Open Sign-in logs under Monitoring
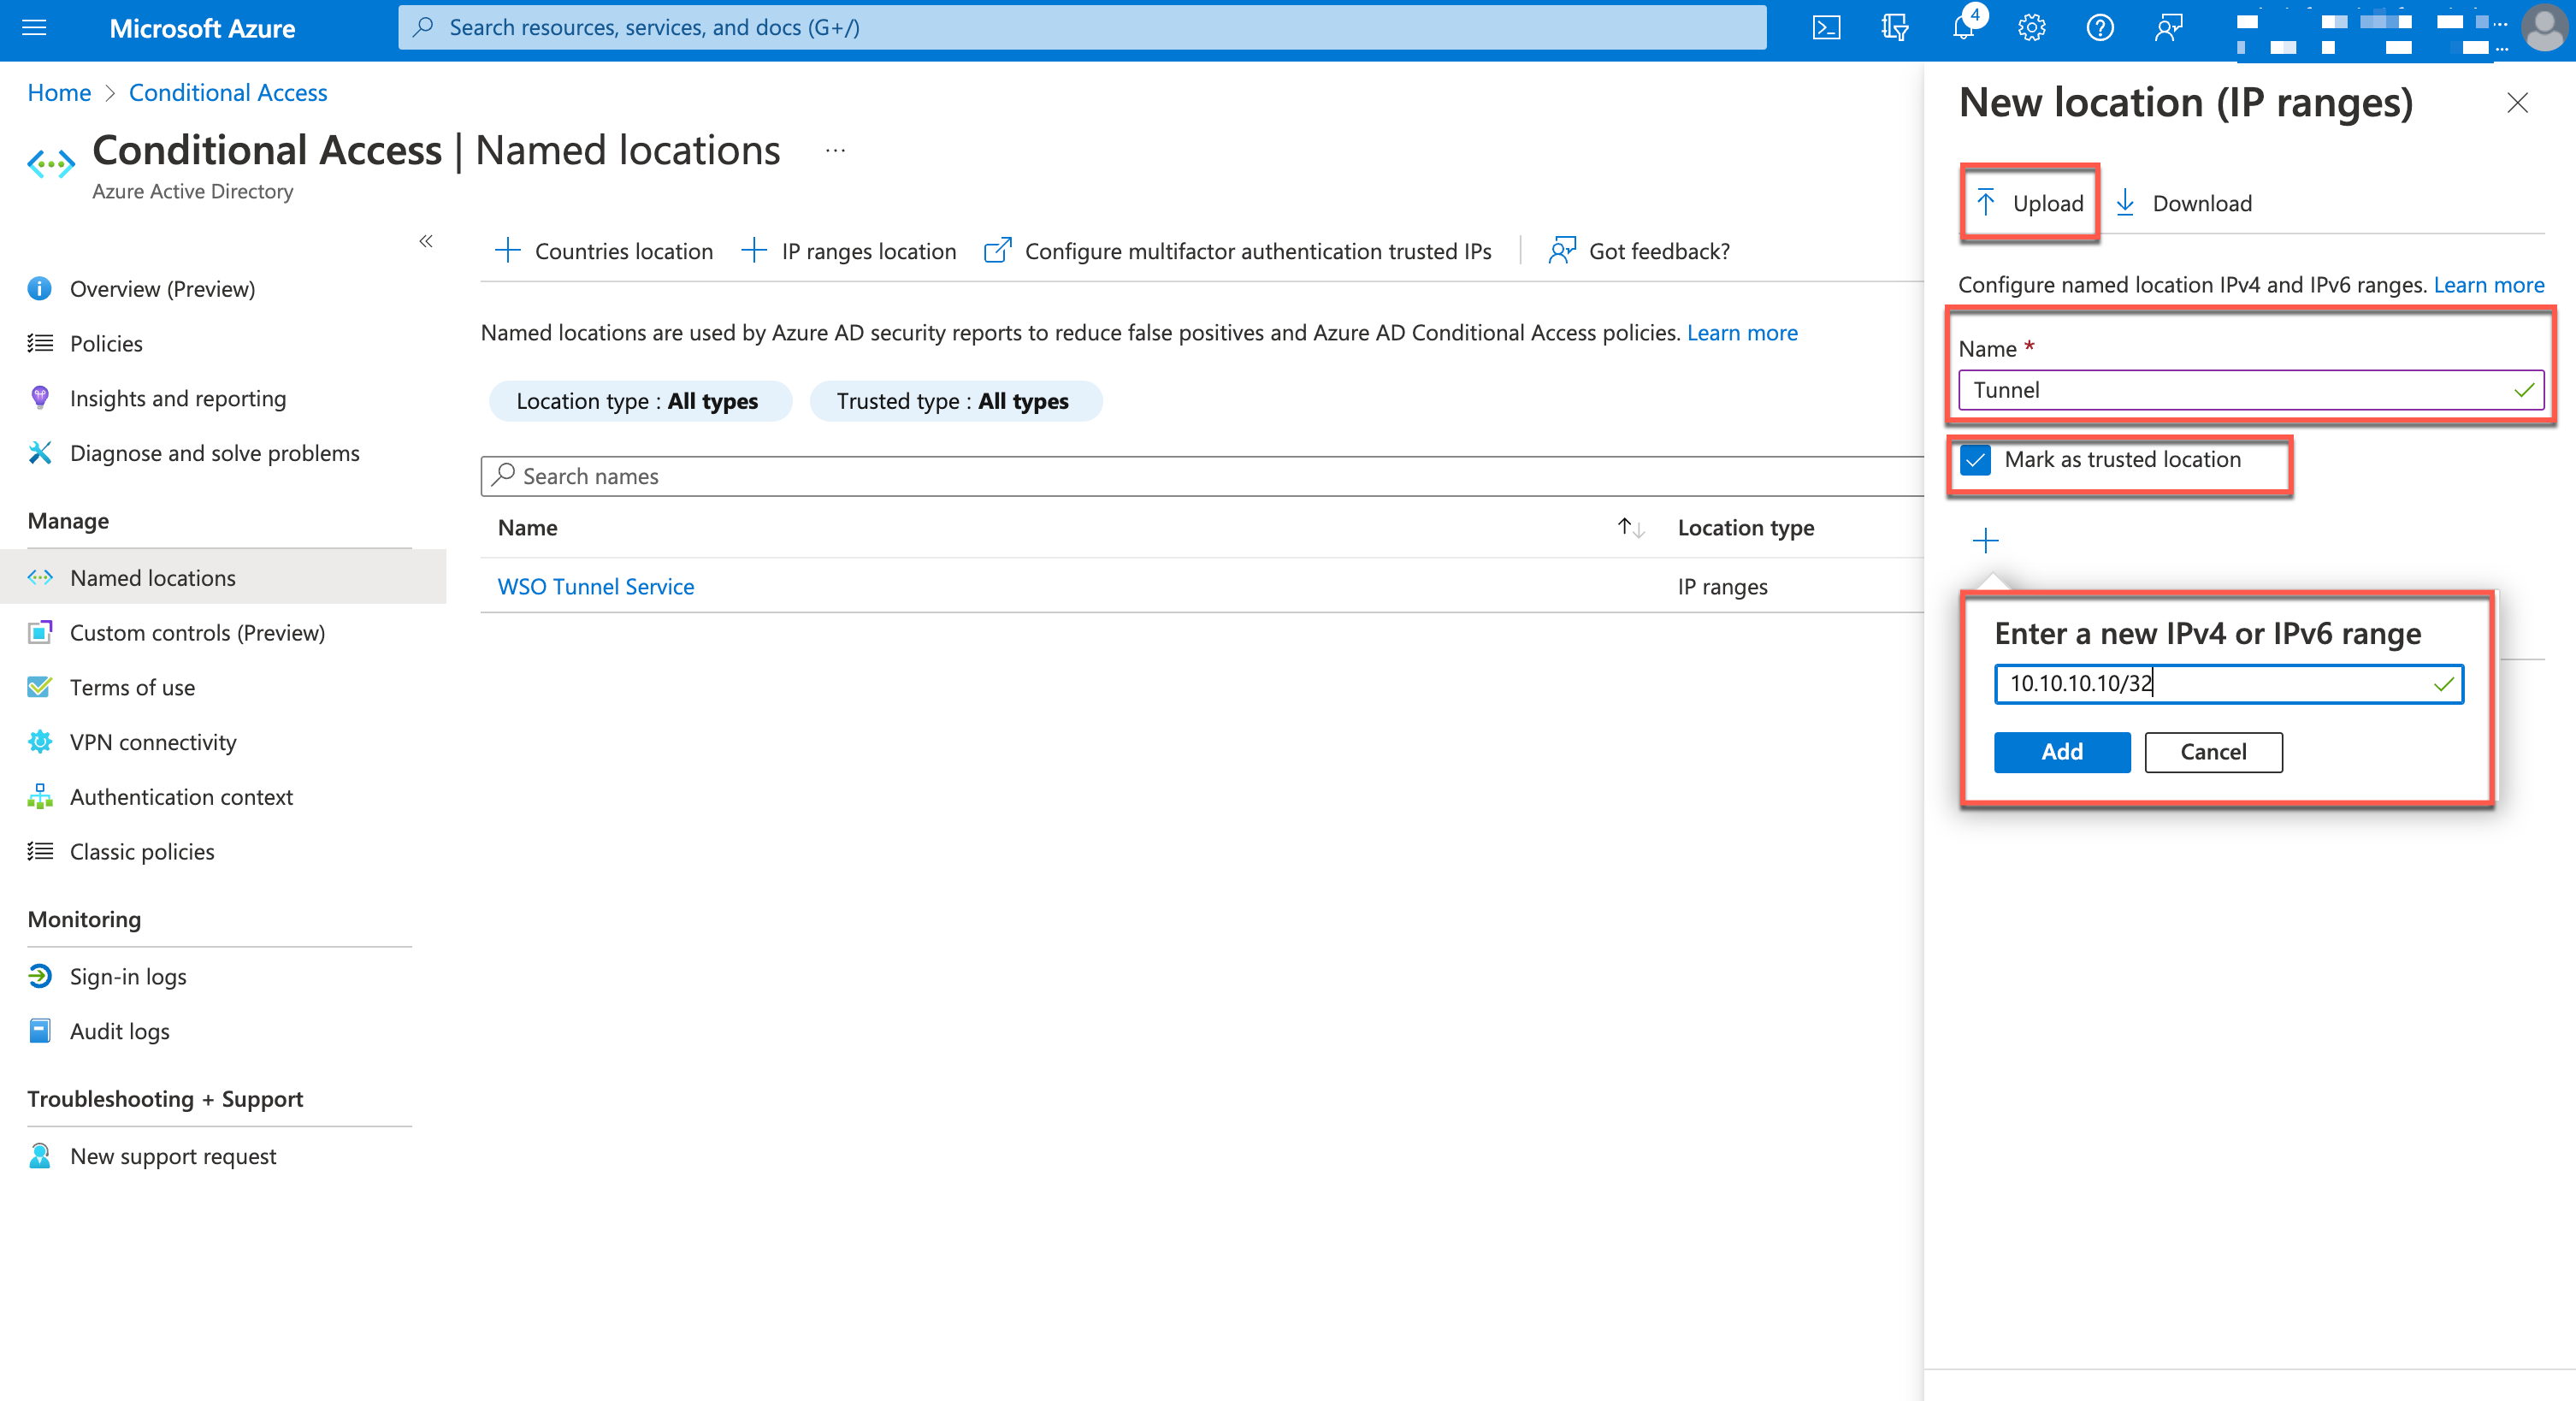Viewport: 2576px width, 1401px height. [x=128, y=976]
